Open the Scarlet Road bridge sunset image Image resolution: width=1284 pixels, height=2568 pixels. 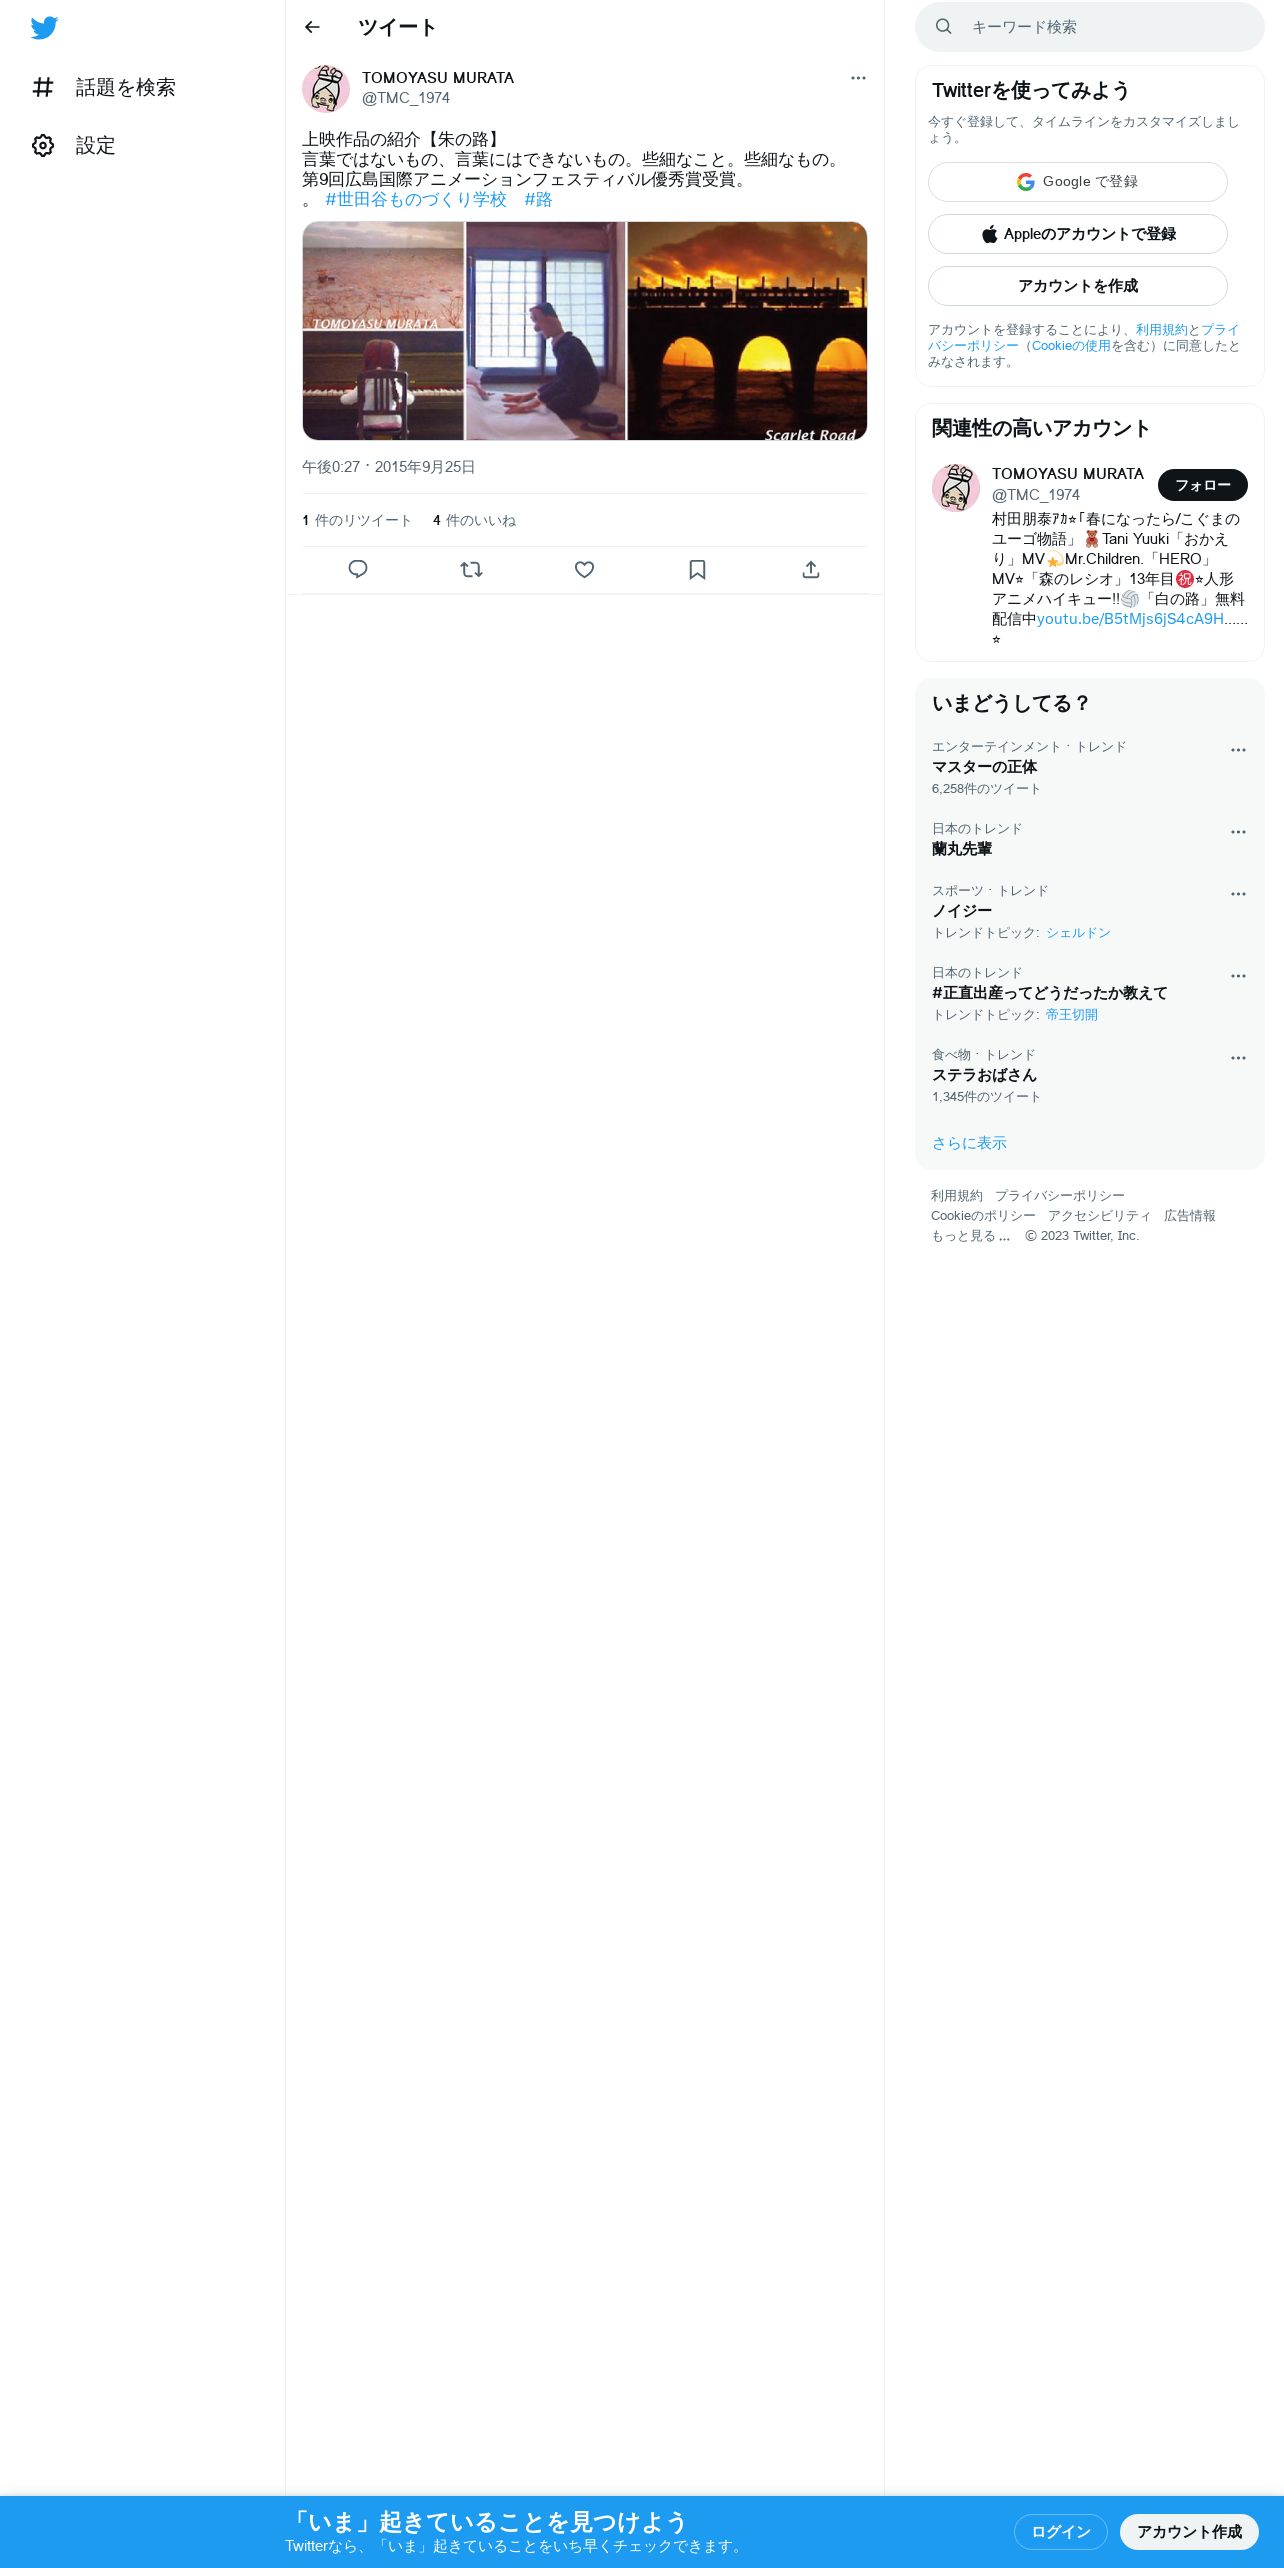point(747,331)
